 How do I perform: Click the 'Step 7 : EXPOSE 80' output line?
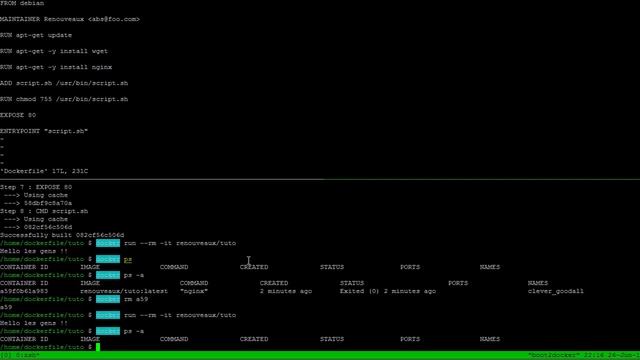pyautogui.click(x=36, y=187)
